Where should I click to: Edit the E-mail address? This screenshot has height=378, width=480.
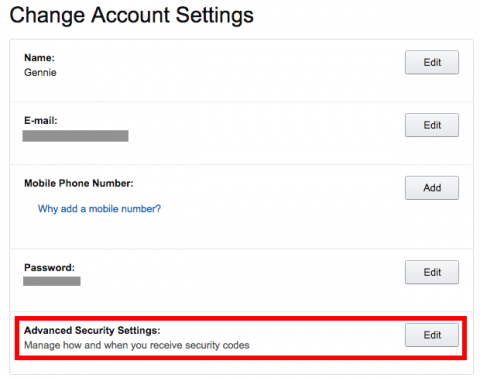point(432,125)
